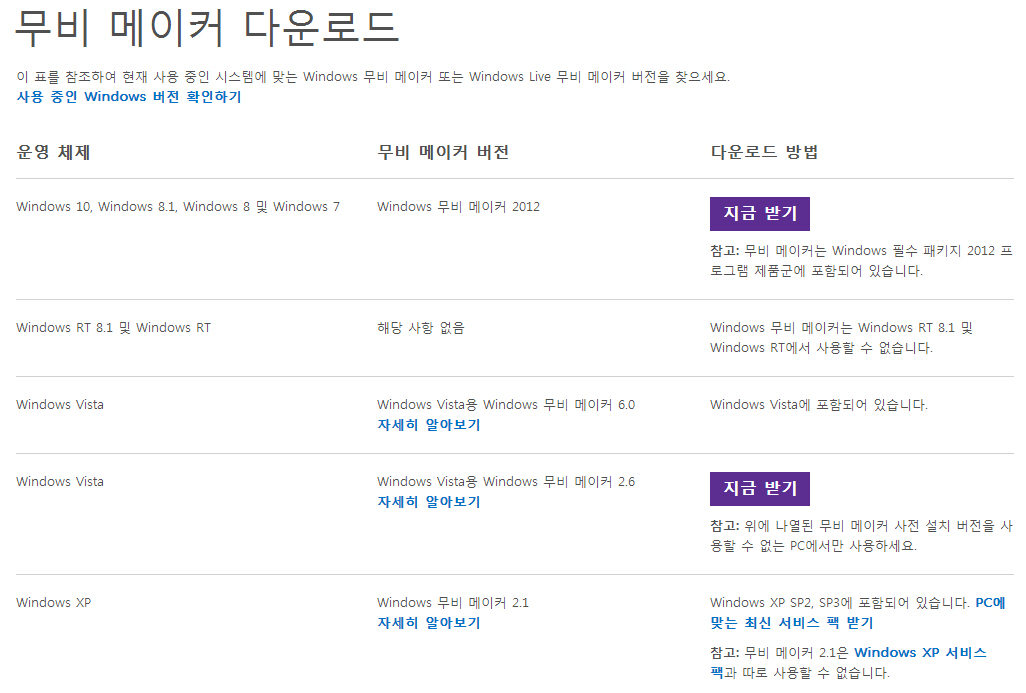1026x693 pixels.
Task: Click 'Windows Vista에 포함되어 있습니다.' text
Action: tap(819, 405)
